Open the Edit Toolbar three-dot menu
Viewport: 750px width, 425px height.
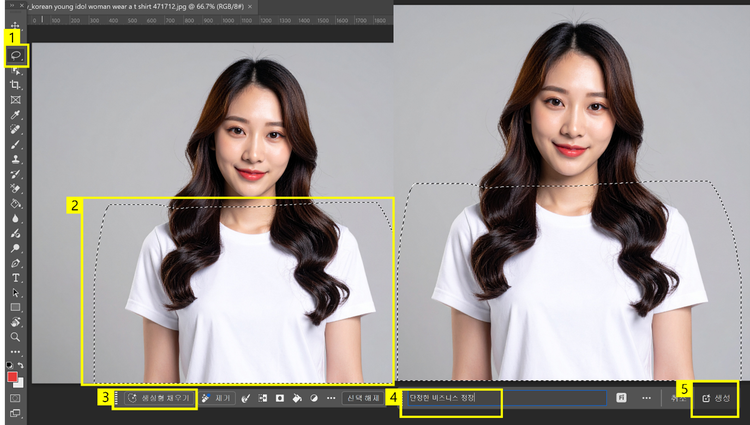click(x=15, y=352)
